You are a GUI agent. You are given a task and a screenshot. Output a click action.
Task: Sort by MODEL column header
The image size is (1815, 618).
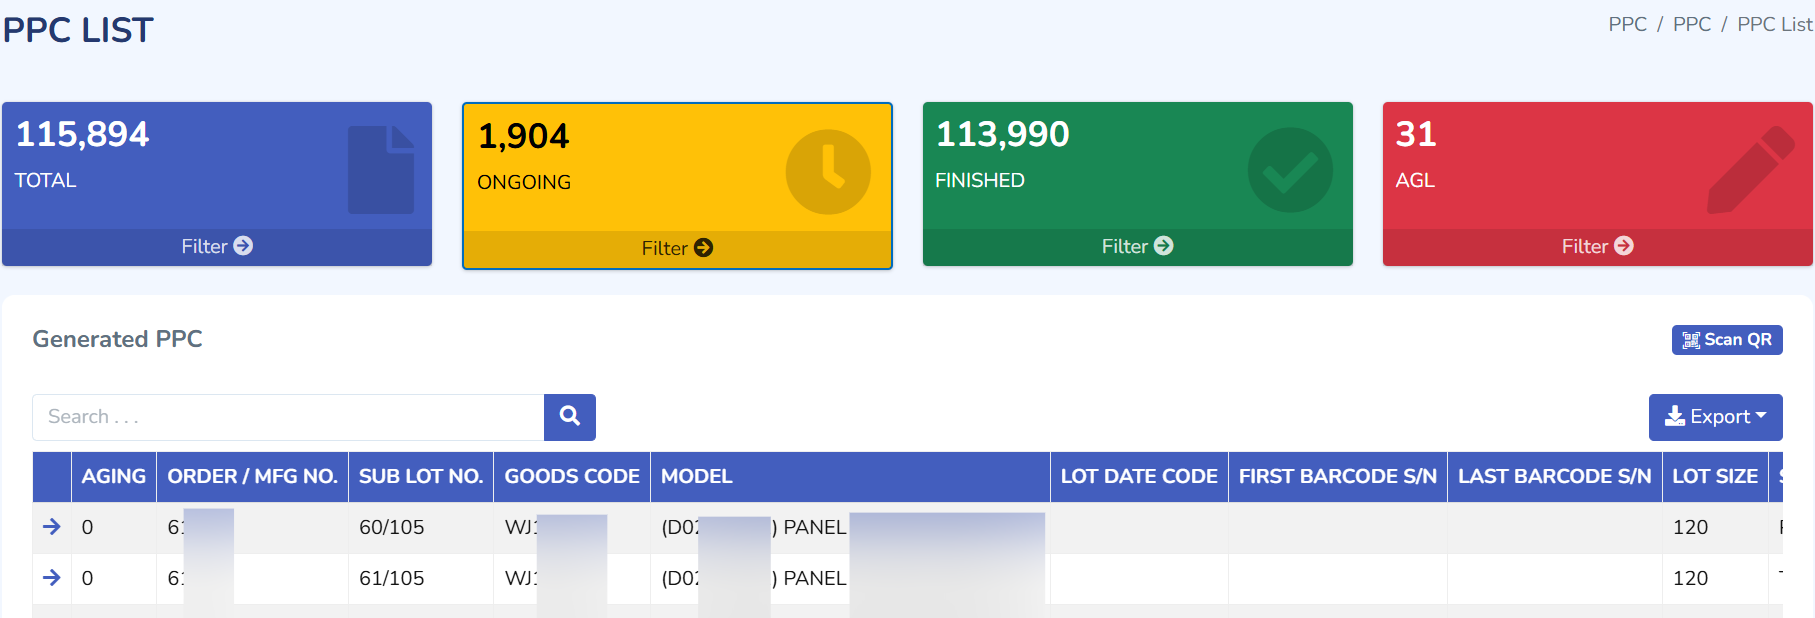coord(850,477)
